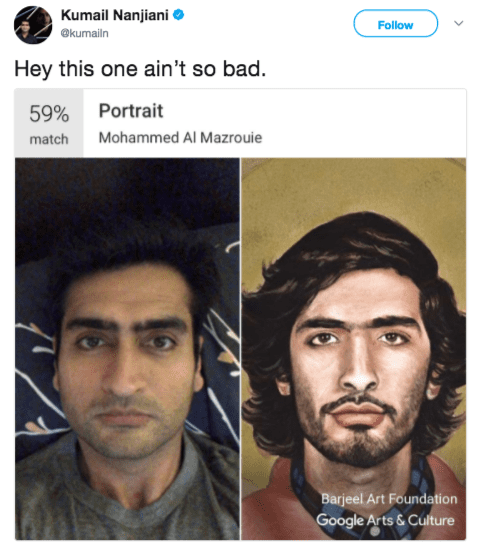Click the Barjeel Art Foundation credit

point(389,499)
